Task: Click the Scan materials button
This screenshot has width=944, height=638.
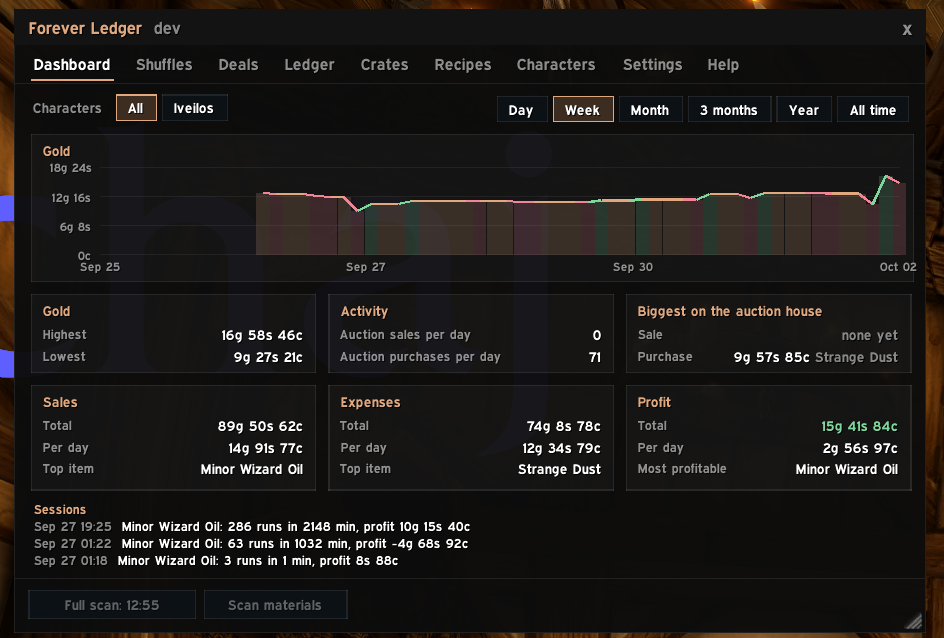Action: 275,605
